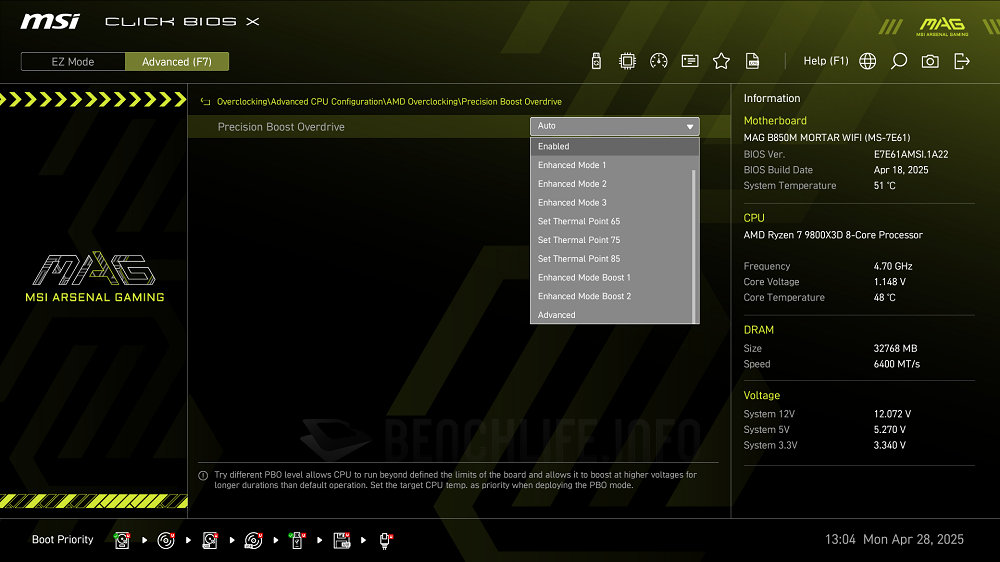Click the exit door icon
1000x562 pixels.
pyautogui.click(x=962, y=61)
